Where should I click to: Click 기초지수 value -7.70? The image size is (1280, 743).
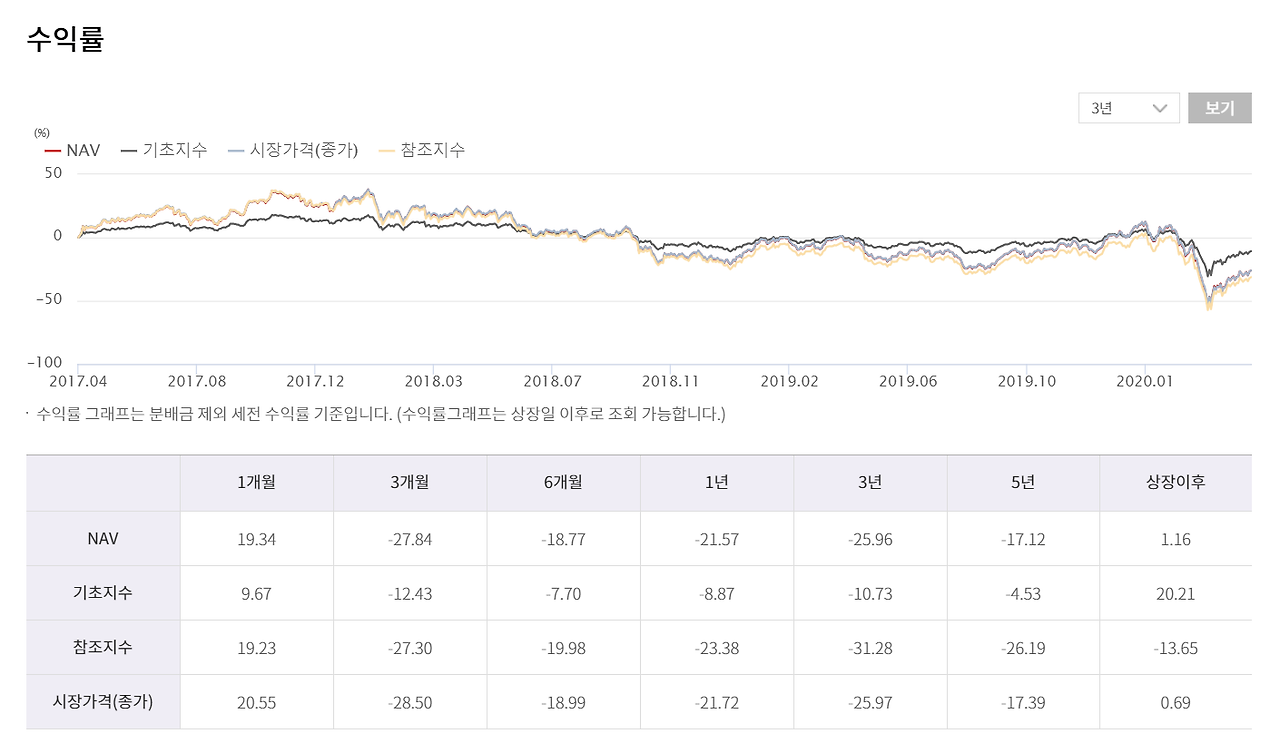[564, 594]
